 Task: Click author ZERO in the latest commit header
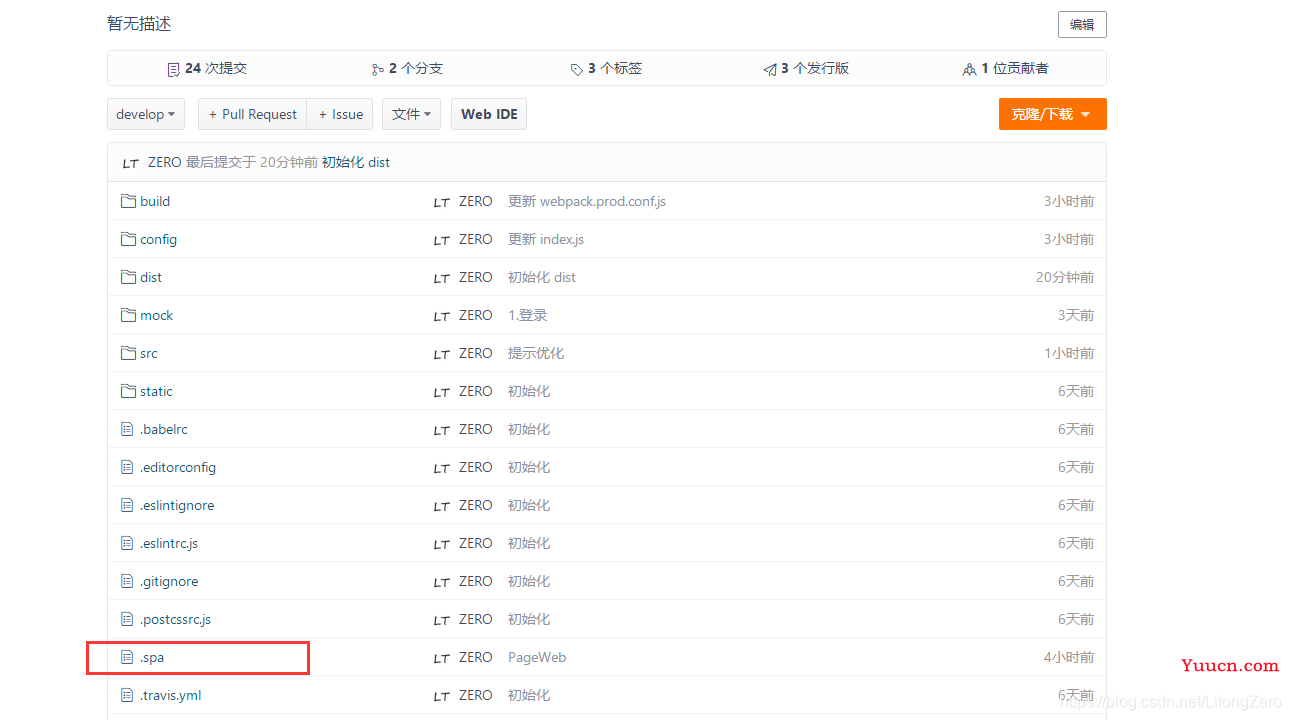(x=165, y=162)
